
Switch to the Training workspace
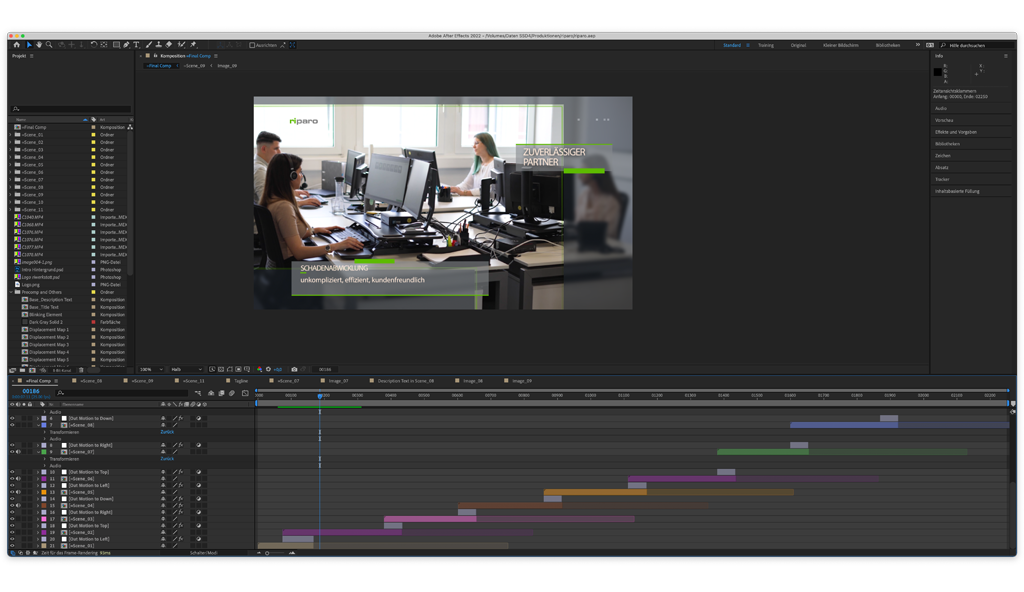[765, 45]
